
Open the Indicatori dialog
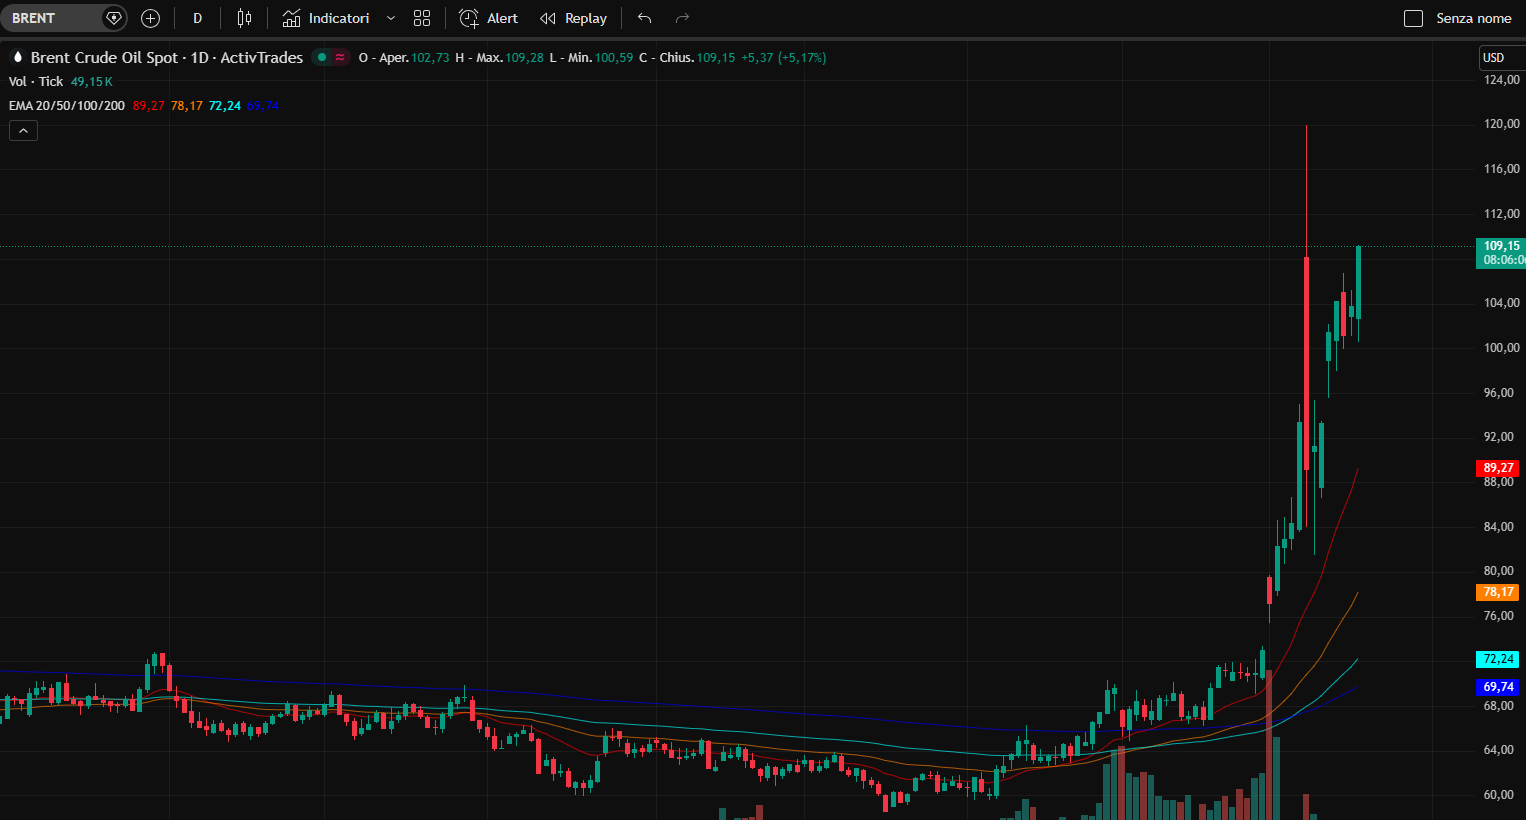coord(326,18)
